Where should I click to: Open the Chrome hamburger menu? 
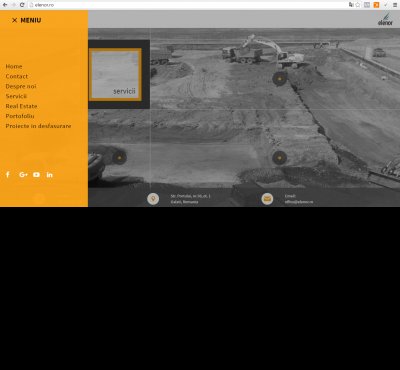[395, 5]
